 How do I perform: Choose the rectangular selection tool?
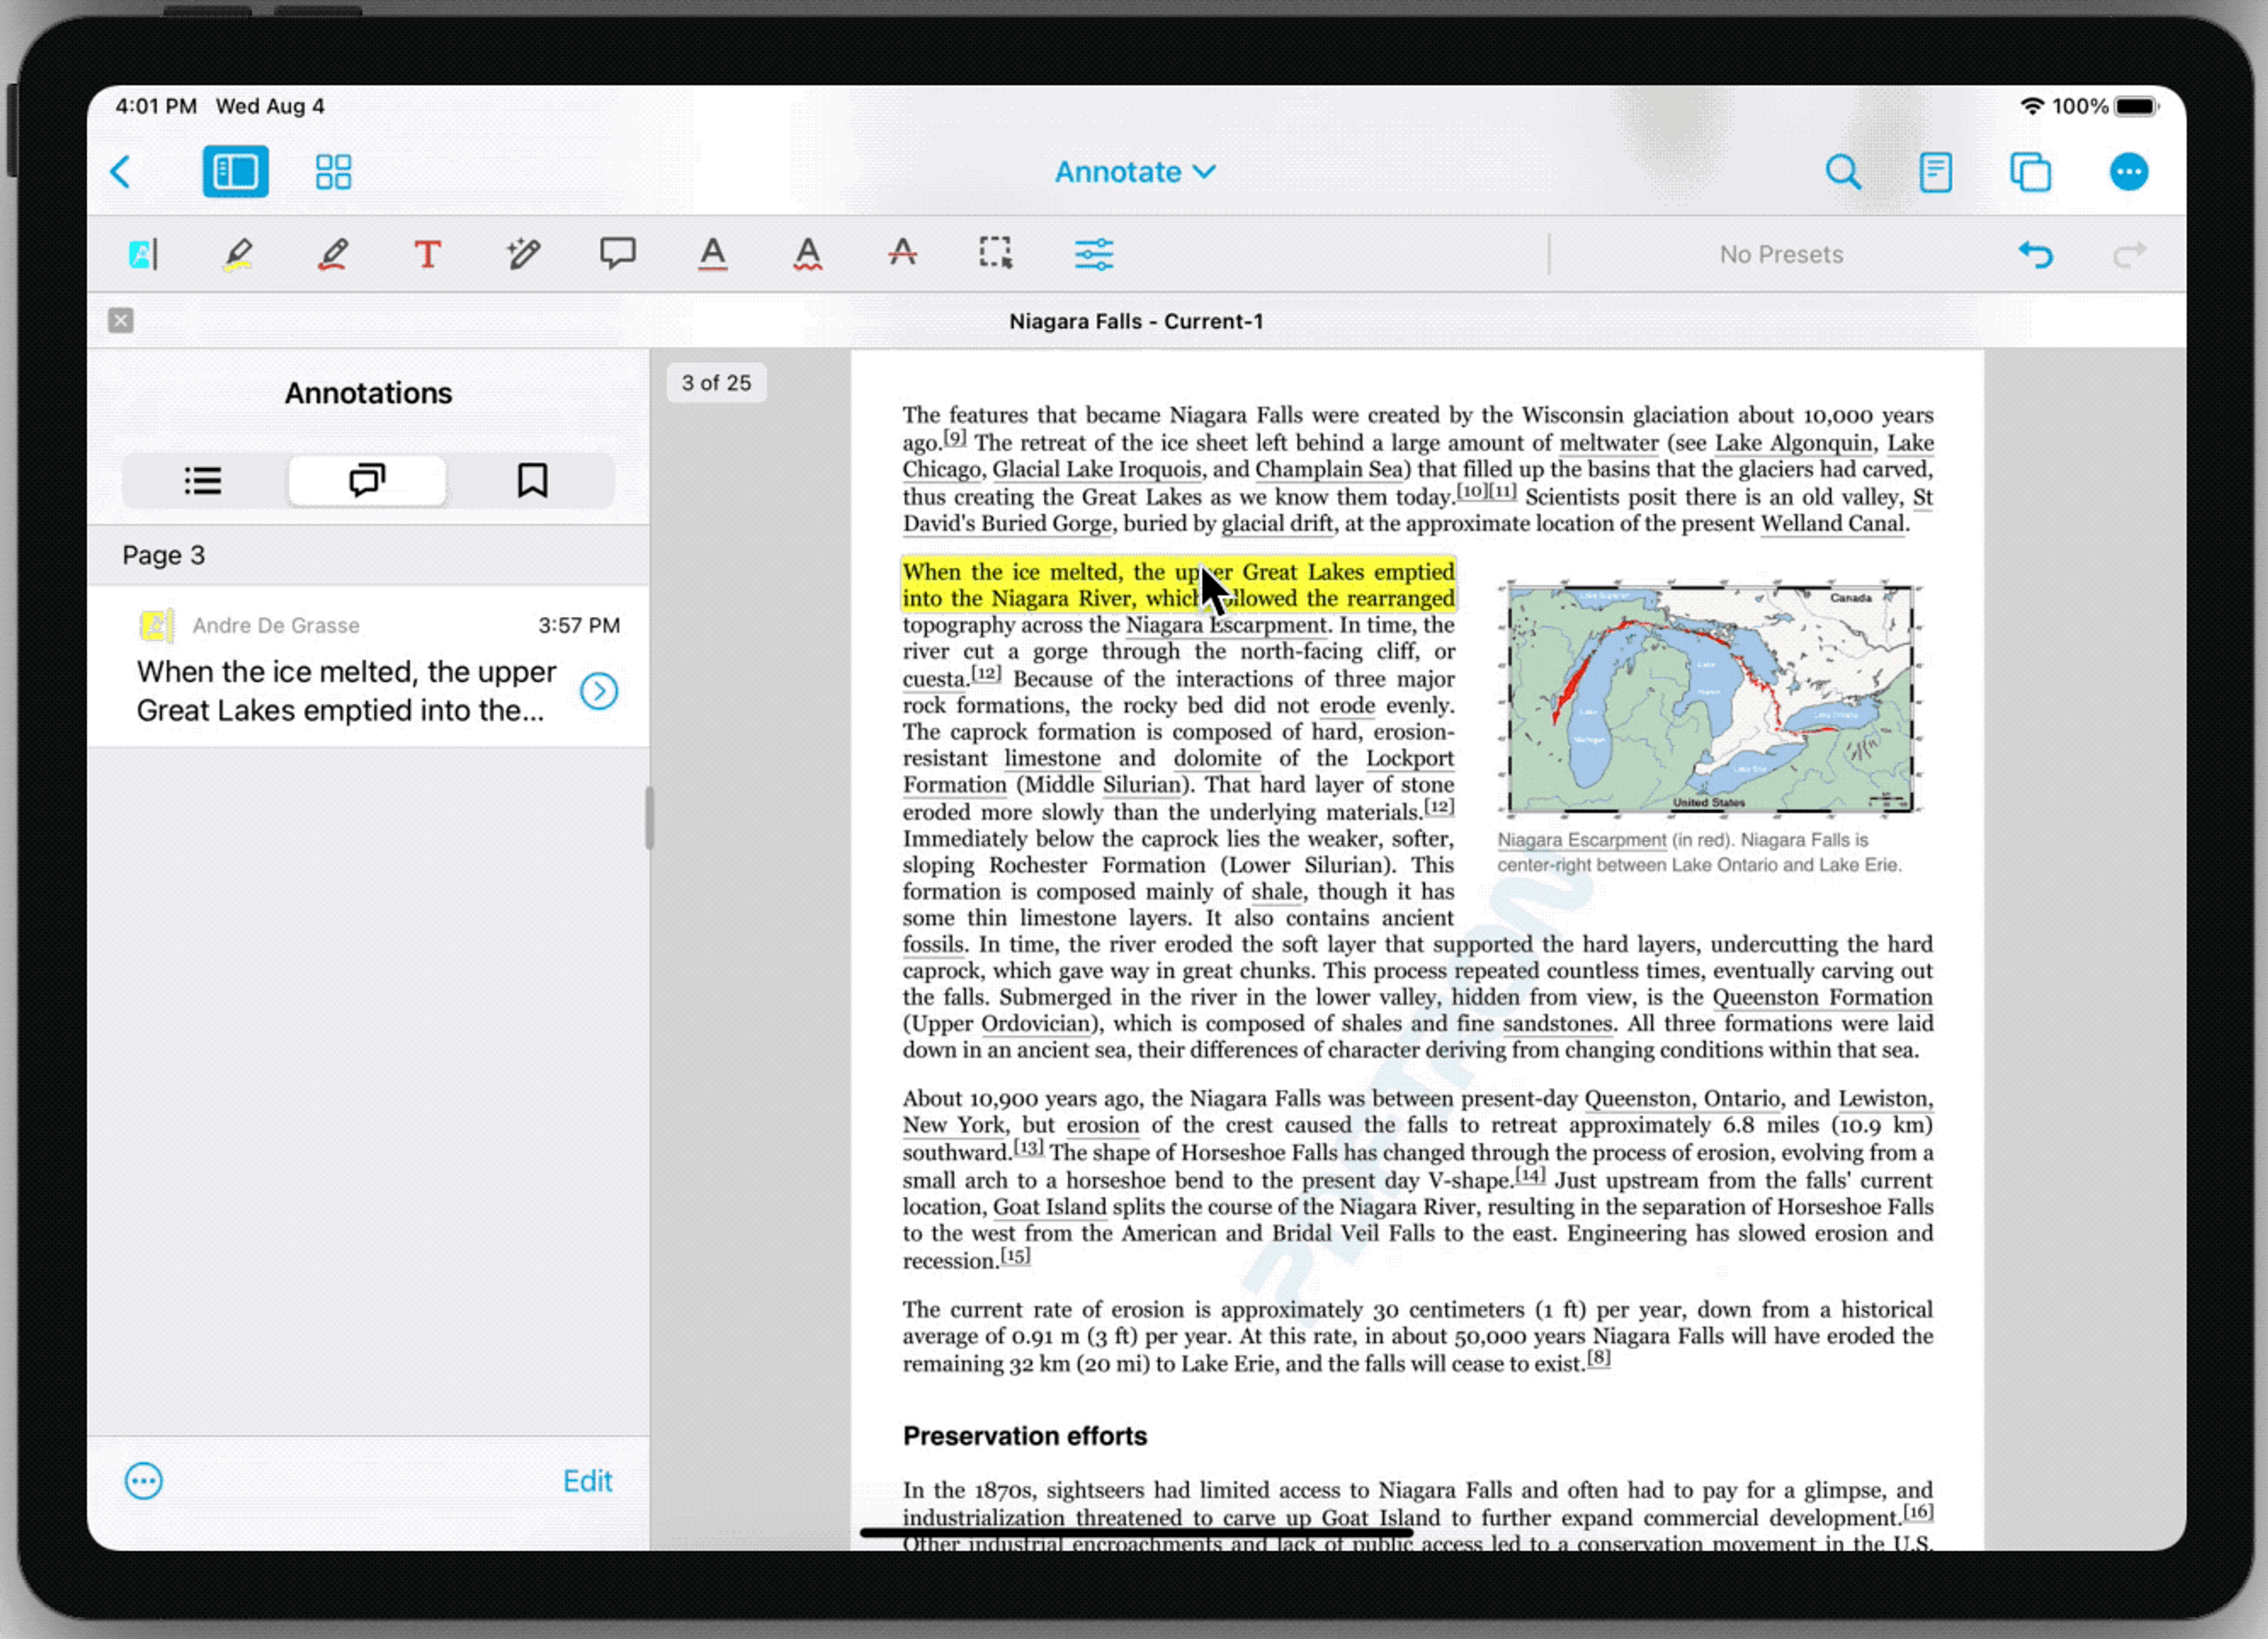point(996,253)
